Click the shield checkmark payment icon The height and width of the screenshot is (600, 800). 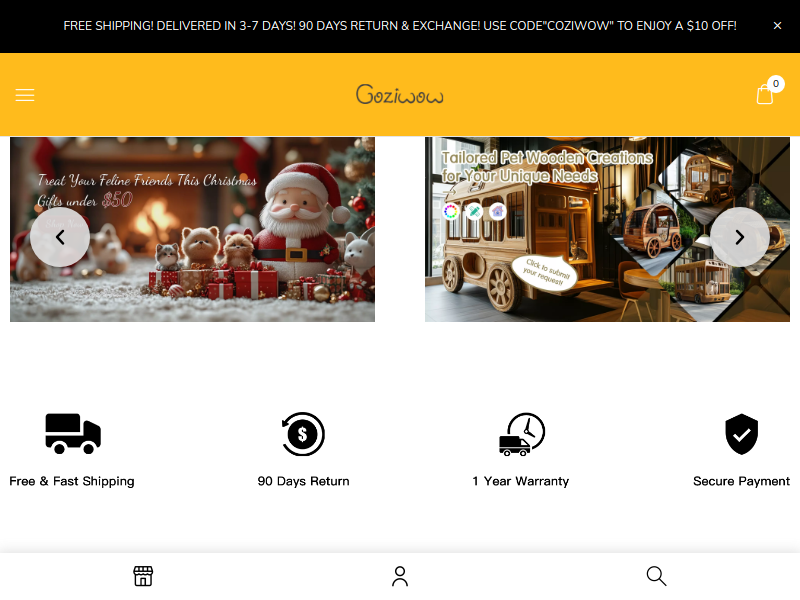pos(741,434)
